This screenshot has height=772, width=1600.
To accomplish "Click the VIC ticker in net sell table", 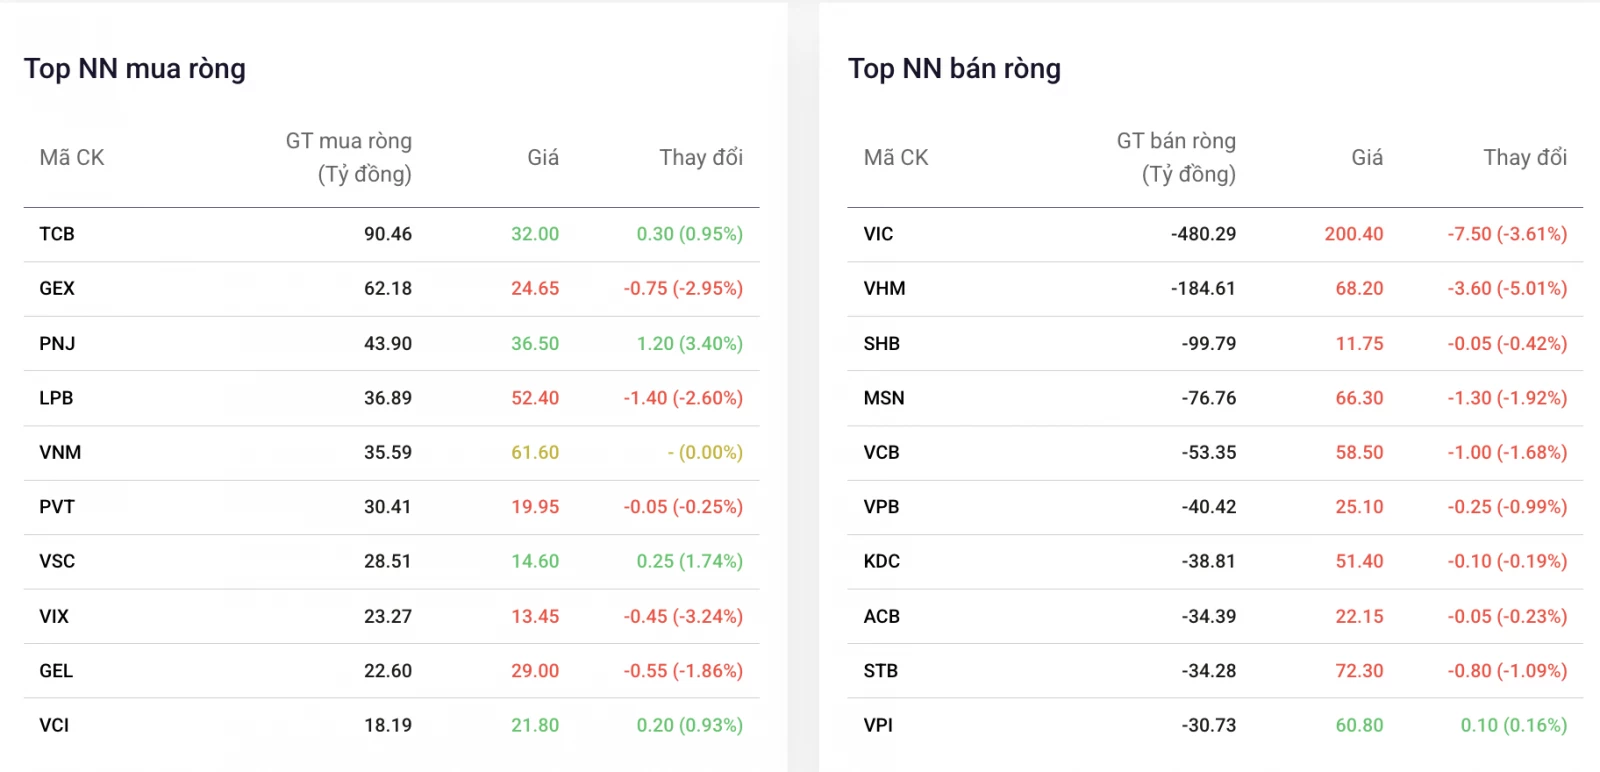I will pyautogui.click(x=878, y=234).
